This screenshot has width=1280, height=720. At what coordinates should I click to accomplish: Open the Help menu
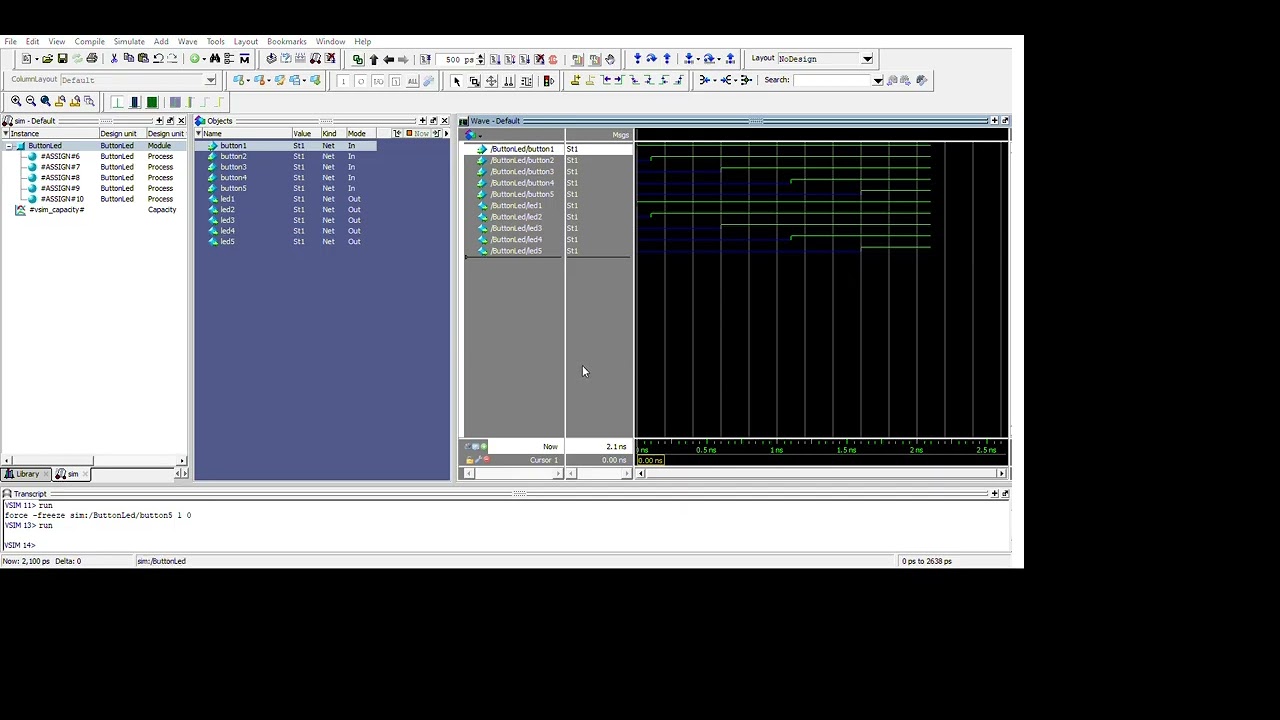point(362,42)
